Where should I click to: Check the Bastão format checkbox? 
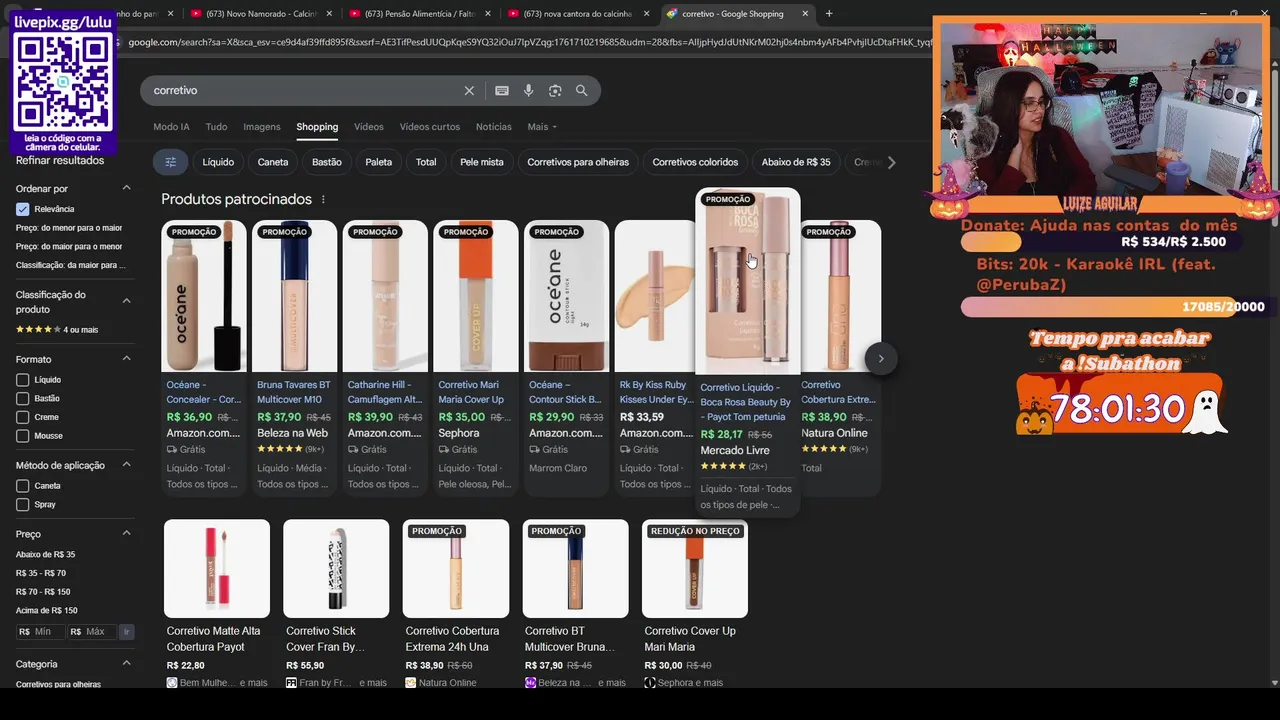pos(23,398)
